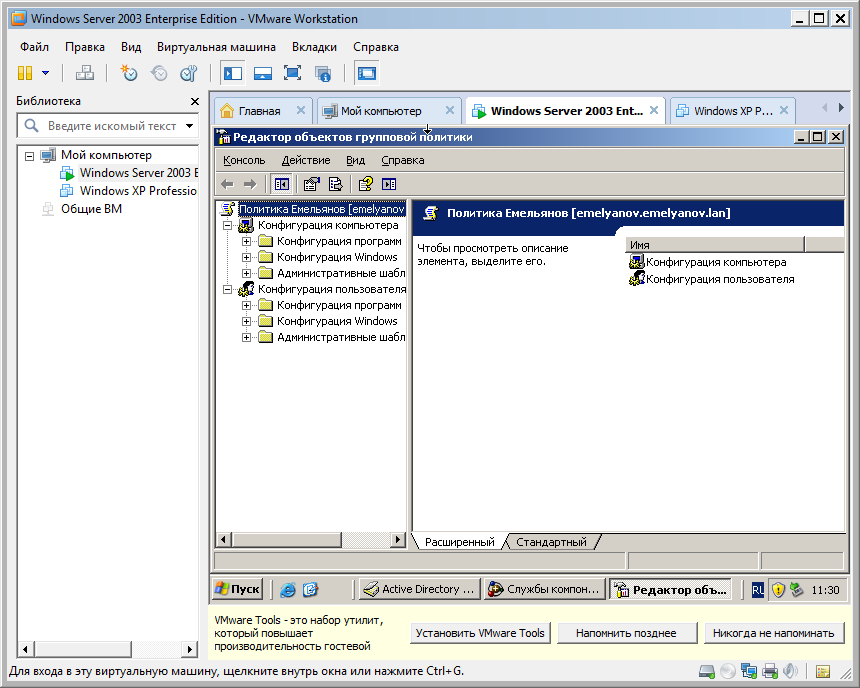Screen dimensions: 860x688
Task: Close the Главная tab
Action: coord(301,110)
